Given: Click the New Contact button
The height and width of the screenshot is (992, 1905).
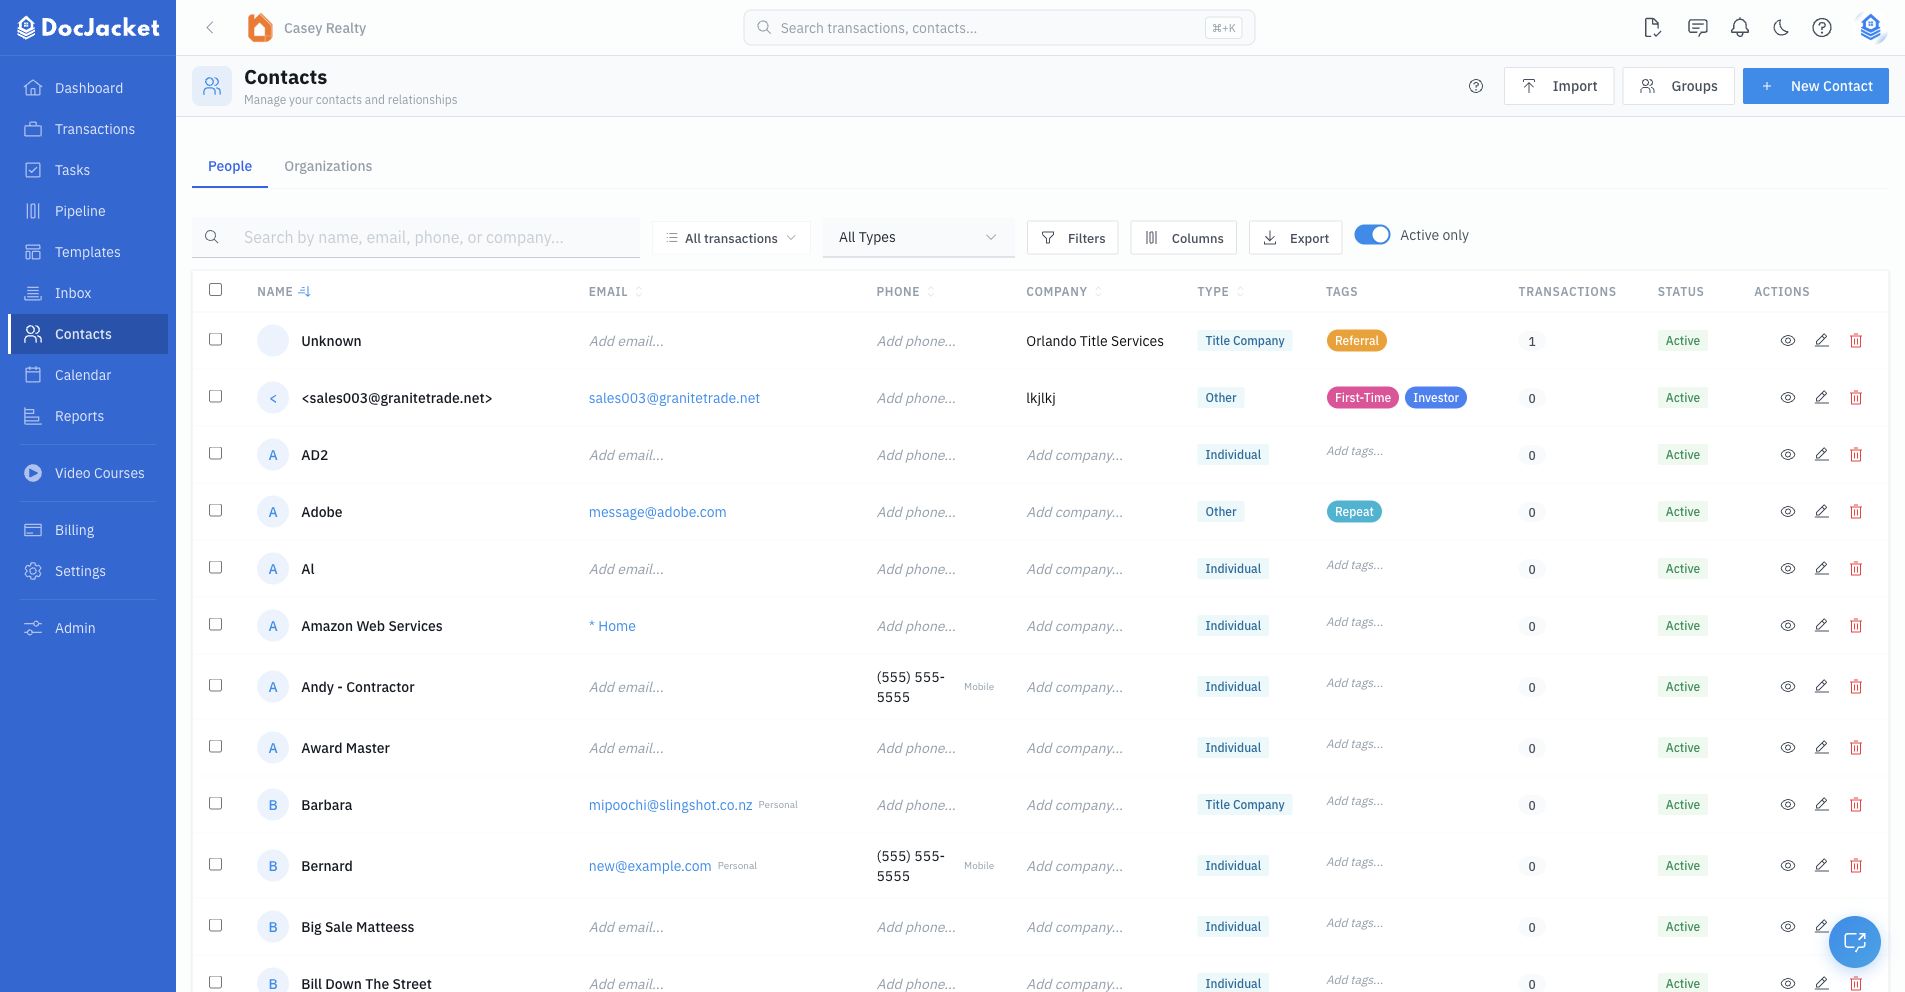Looking at the screenshot, I should 1815,86.
